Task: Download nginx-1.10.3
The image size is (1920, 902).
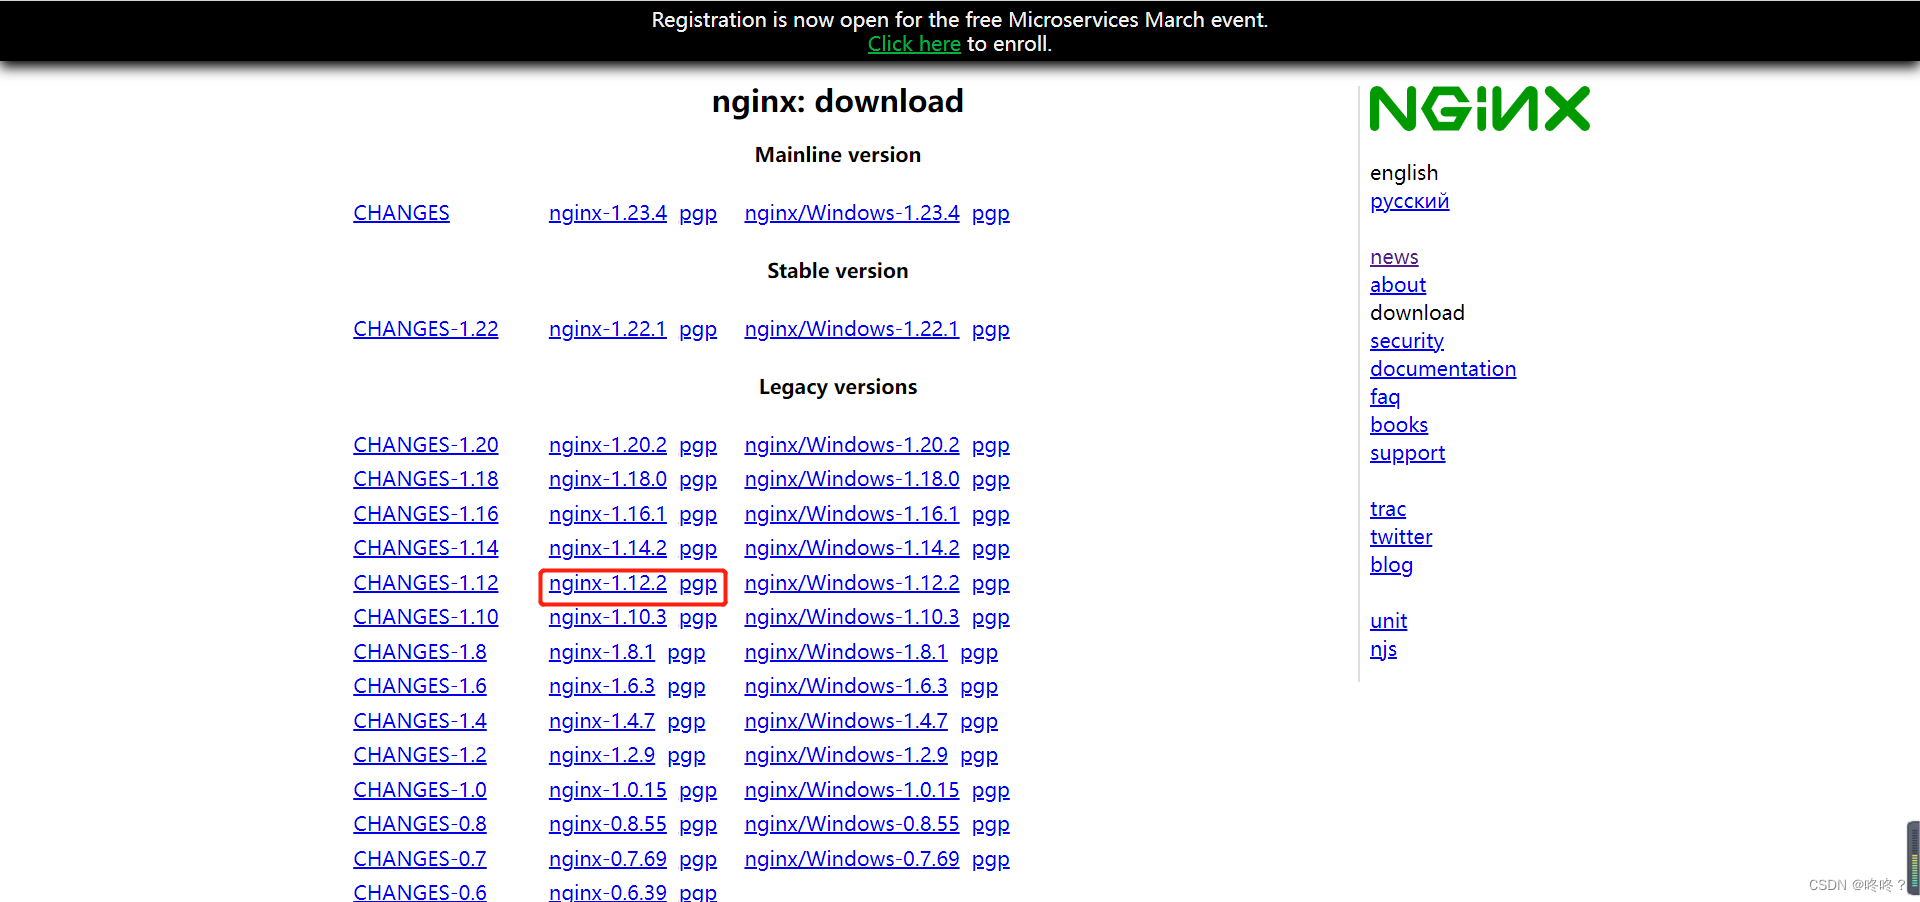Action: pyautogui.click(x=607, y=617)
